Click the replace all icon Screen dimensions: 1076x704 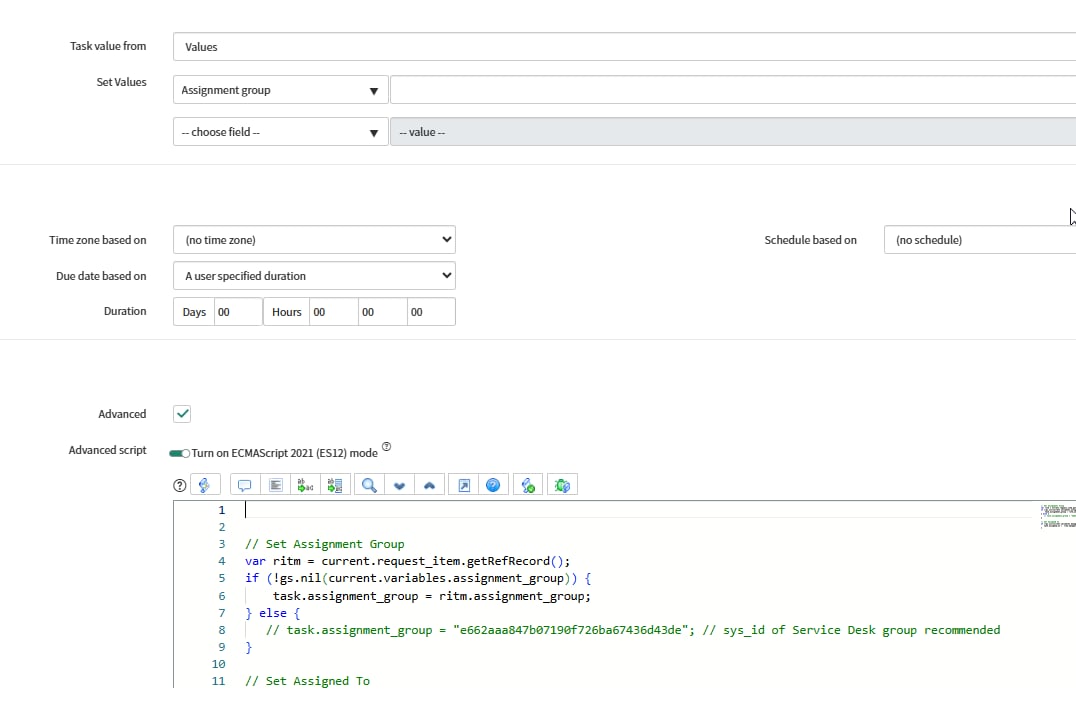click(x=335, y=485)
